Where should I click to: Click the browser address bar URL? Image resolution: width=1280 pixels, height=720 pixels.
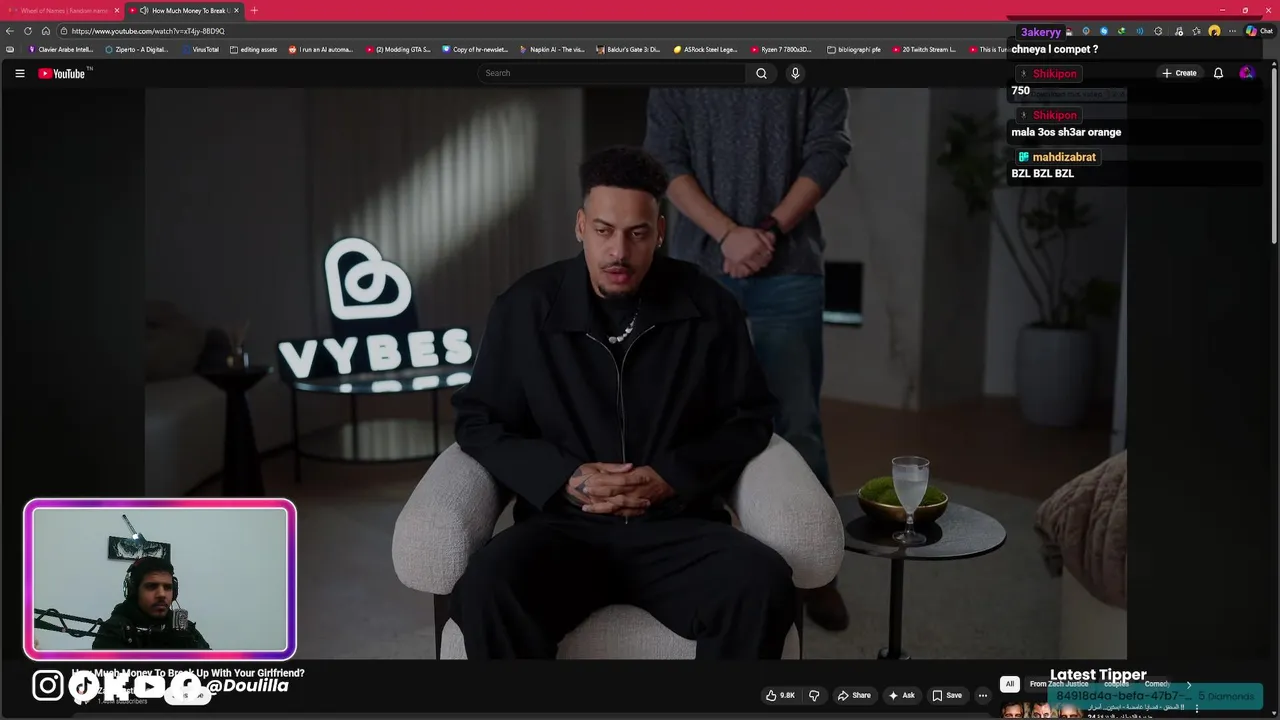148,31
